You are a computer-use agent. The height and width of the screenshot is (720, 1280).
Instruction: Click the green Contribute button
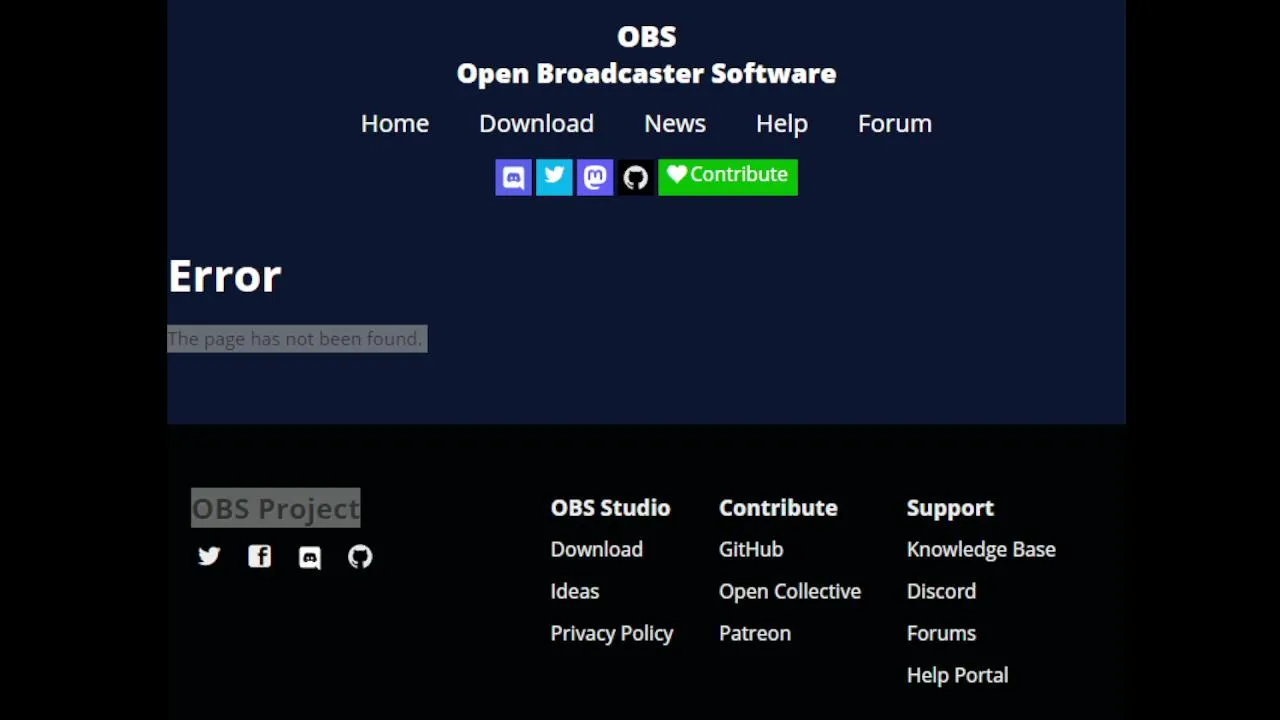pyautogui.click(x=728, y=177)
